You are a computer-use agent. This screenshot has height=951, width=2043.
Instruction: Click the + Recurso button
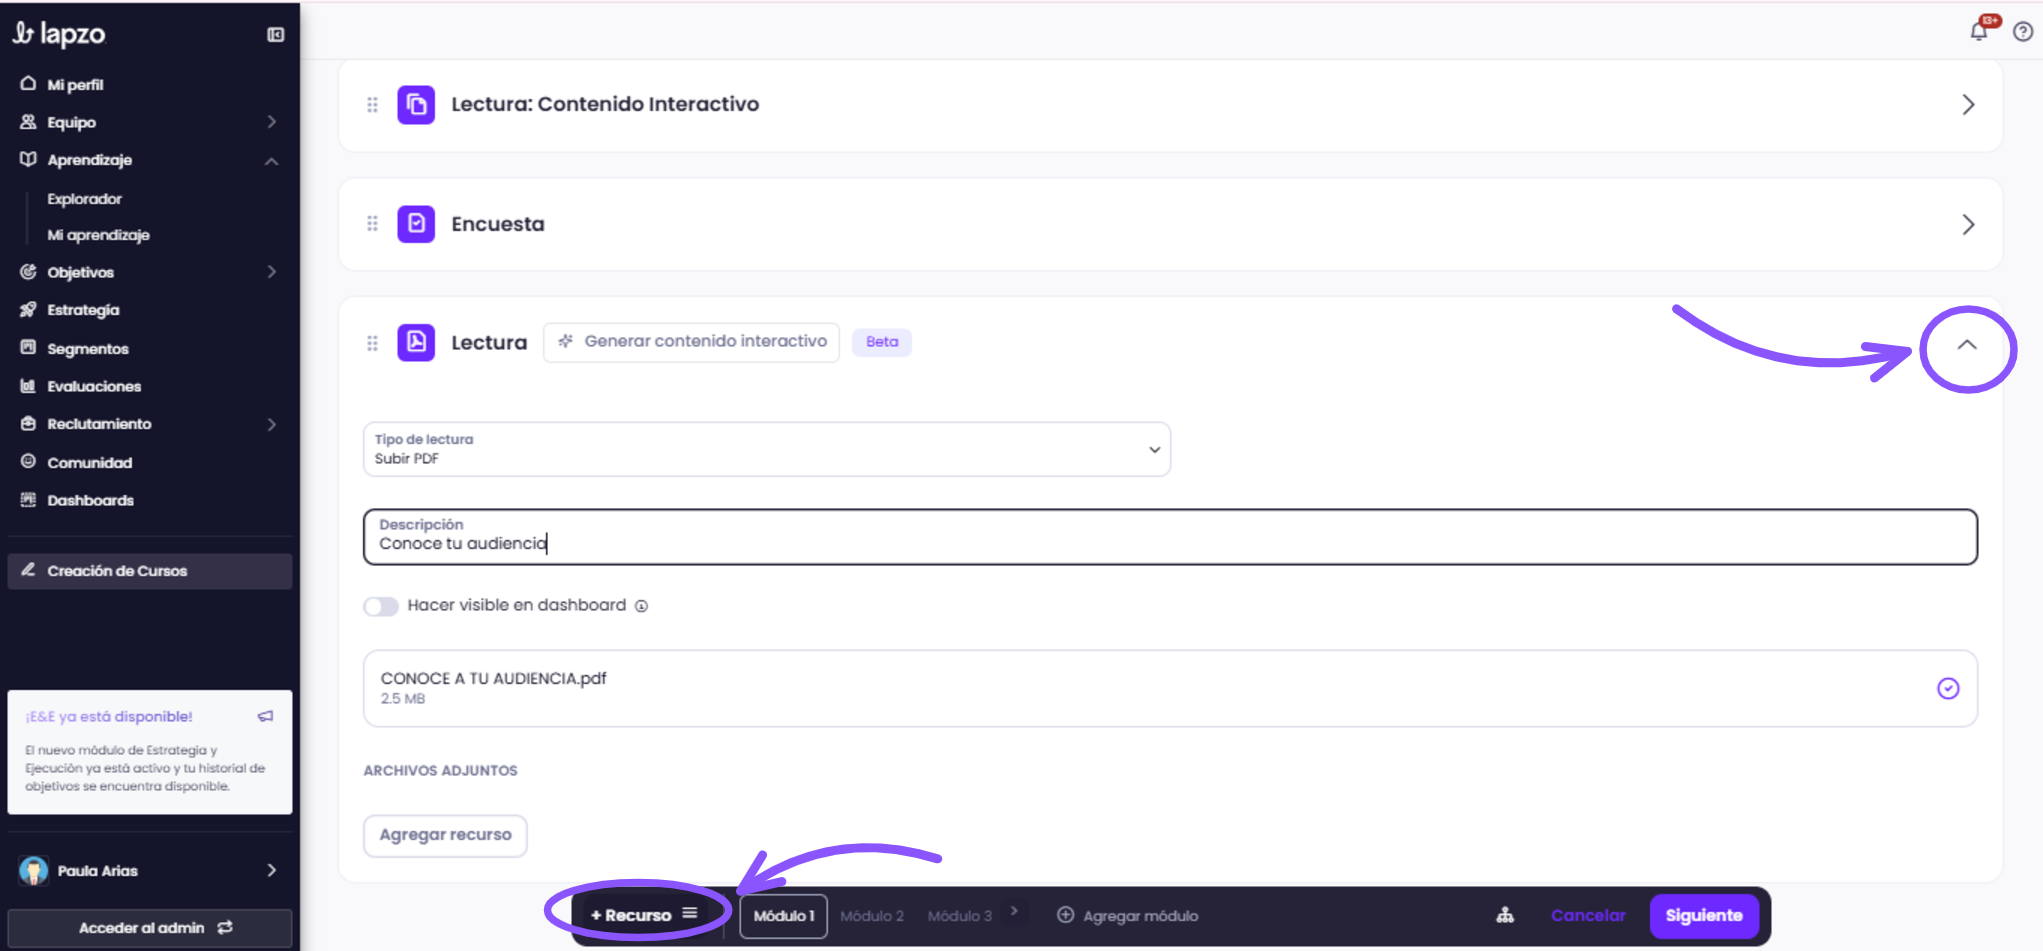coord(644,915)
